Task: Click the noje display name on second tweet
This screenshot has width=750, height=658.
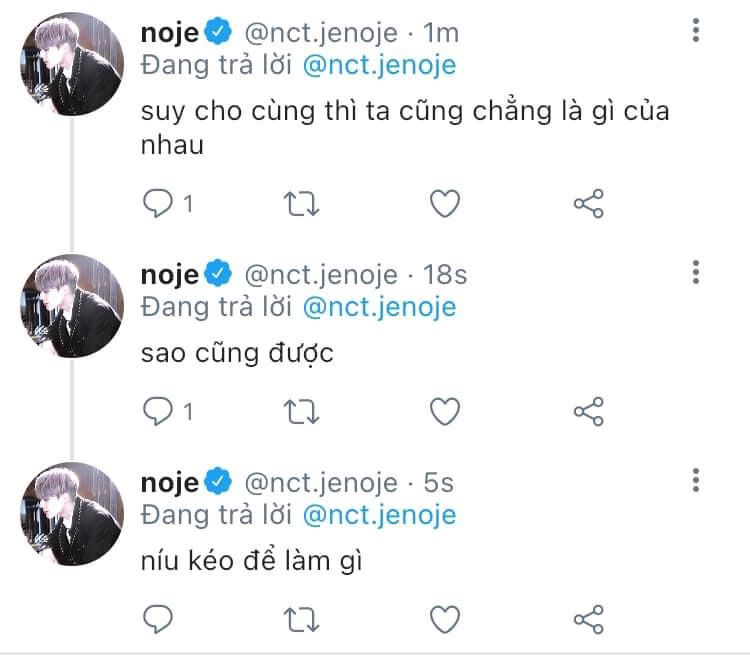Action: click(170, 274)
